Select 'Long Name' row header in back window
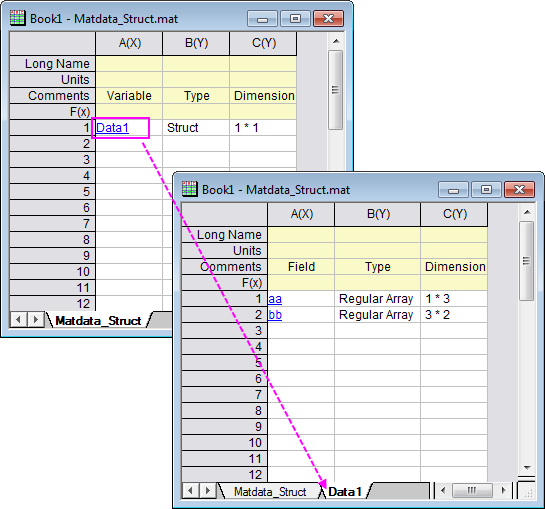545x509 pixels. coord(52,64)
